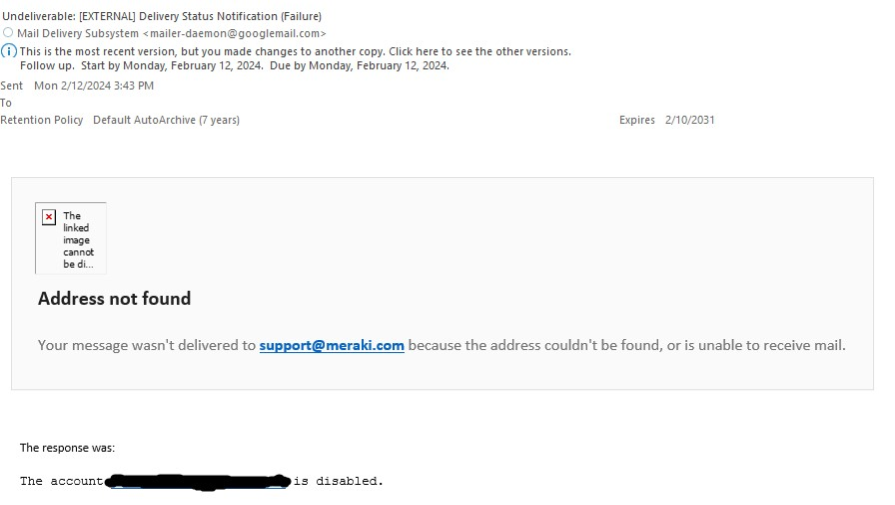Click the sender presence status circle
This screenshot has width=895, height=505.
(8, 33)
